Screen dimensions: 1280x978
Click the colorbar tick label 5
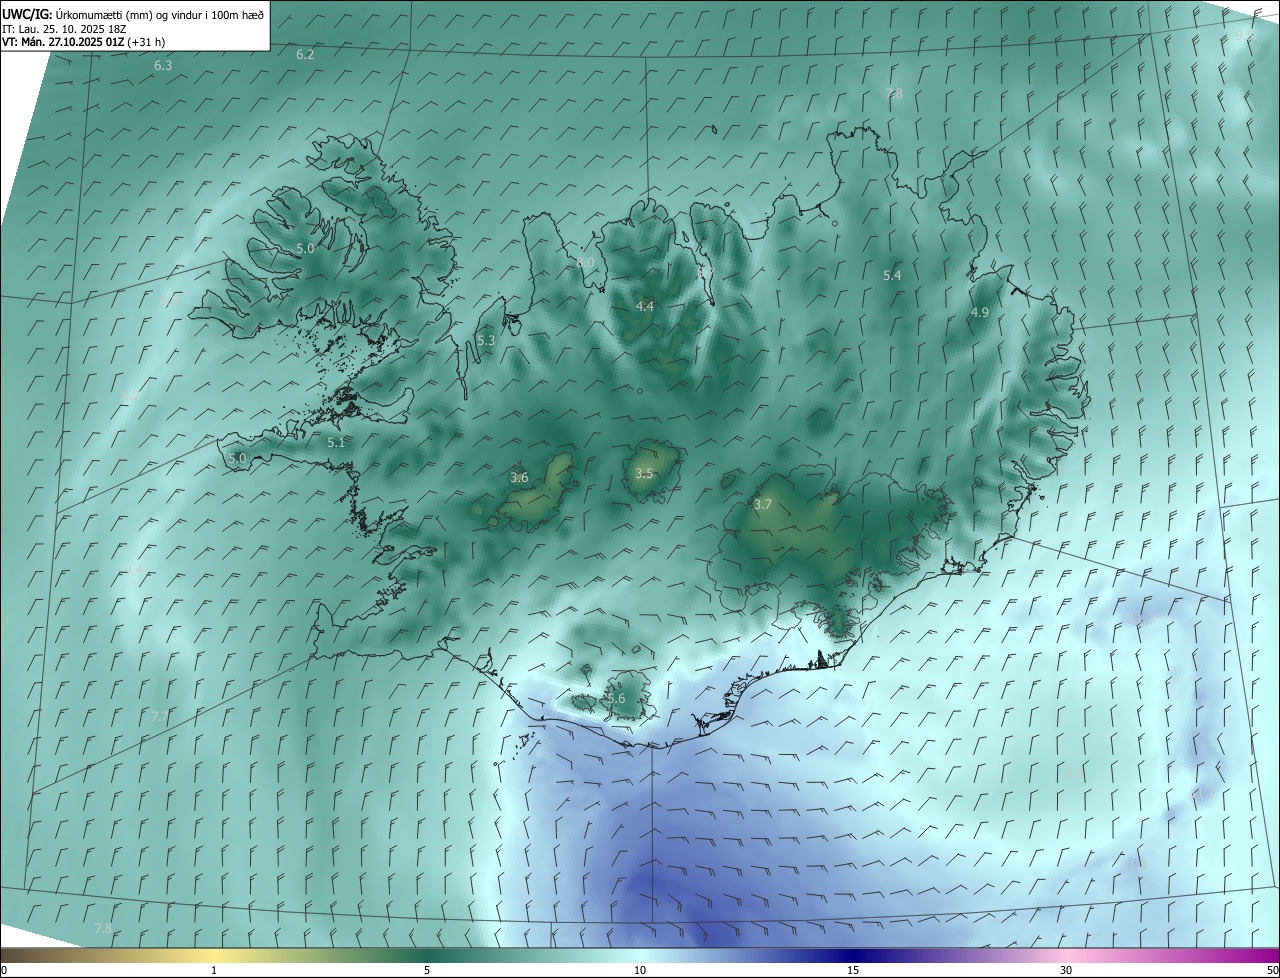pos(427,970)
